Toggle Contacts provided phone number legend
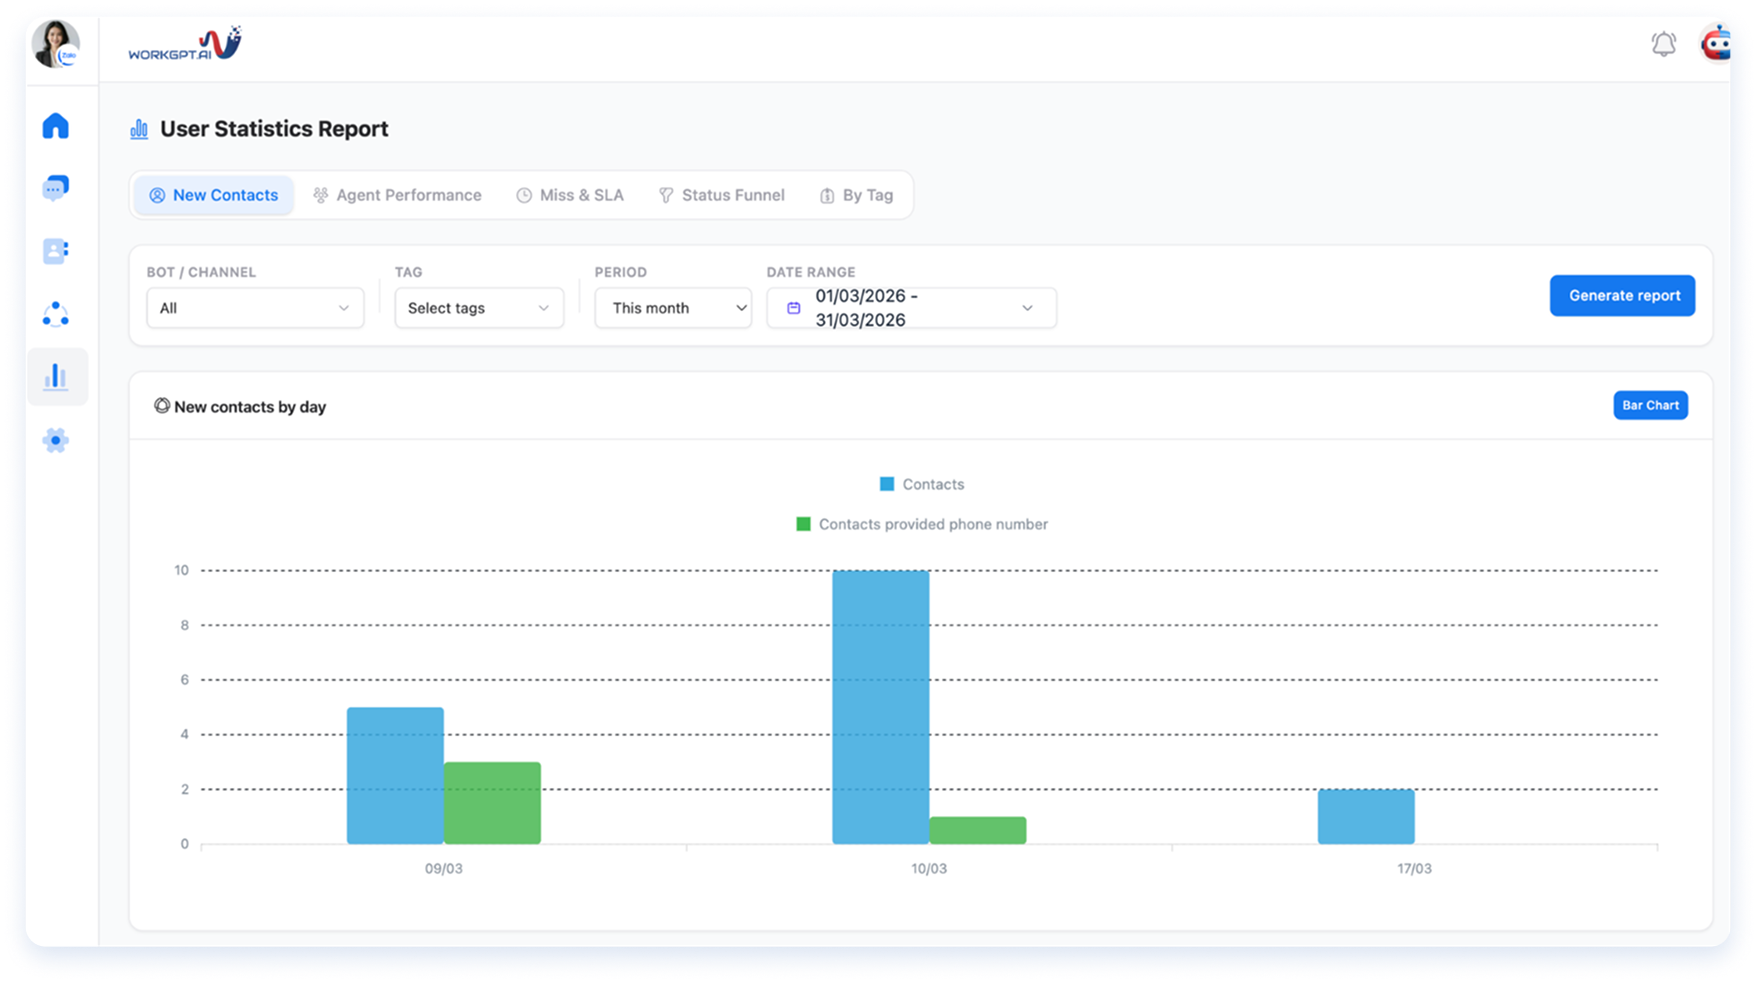The height and width of the screenshot is (984, 1759). [922, 524]
